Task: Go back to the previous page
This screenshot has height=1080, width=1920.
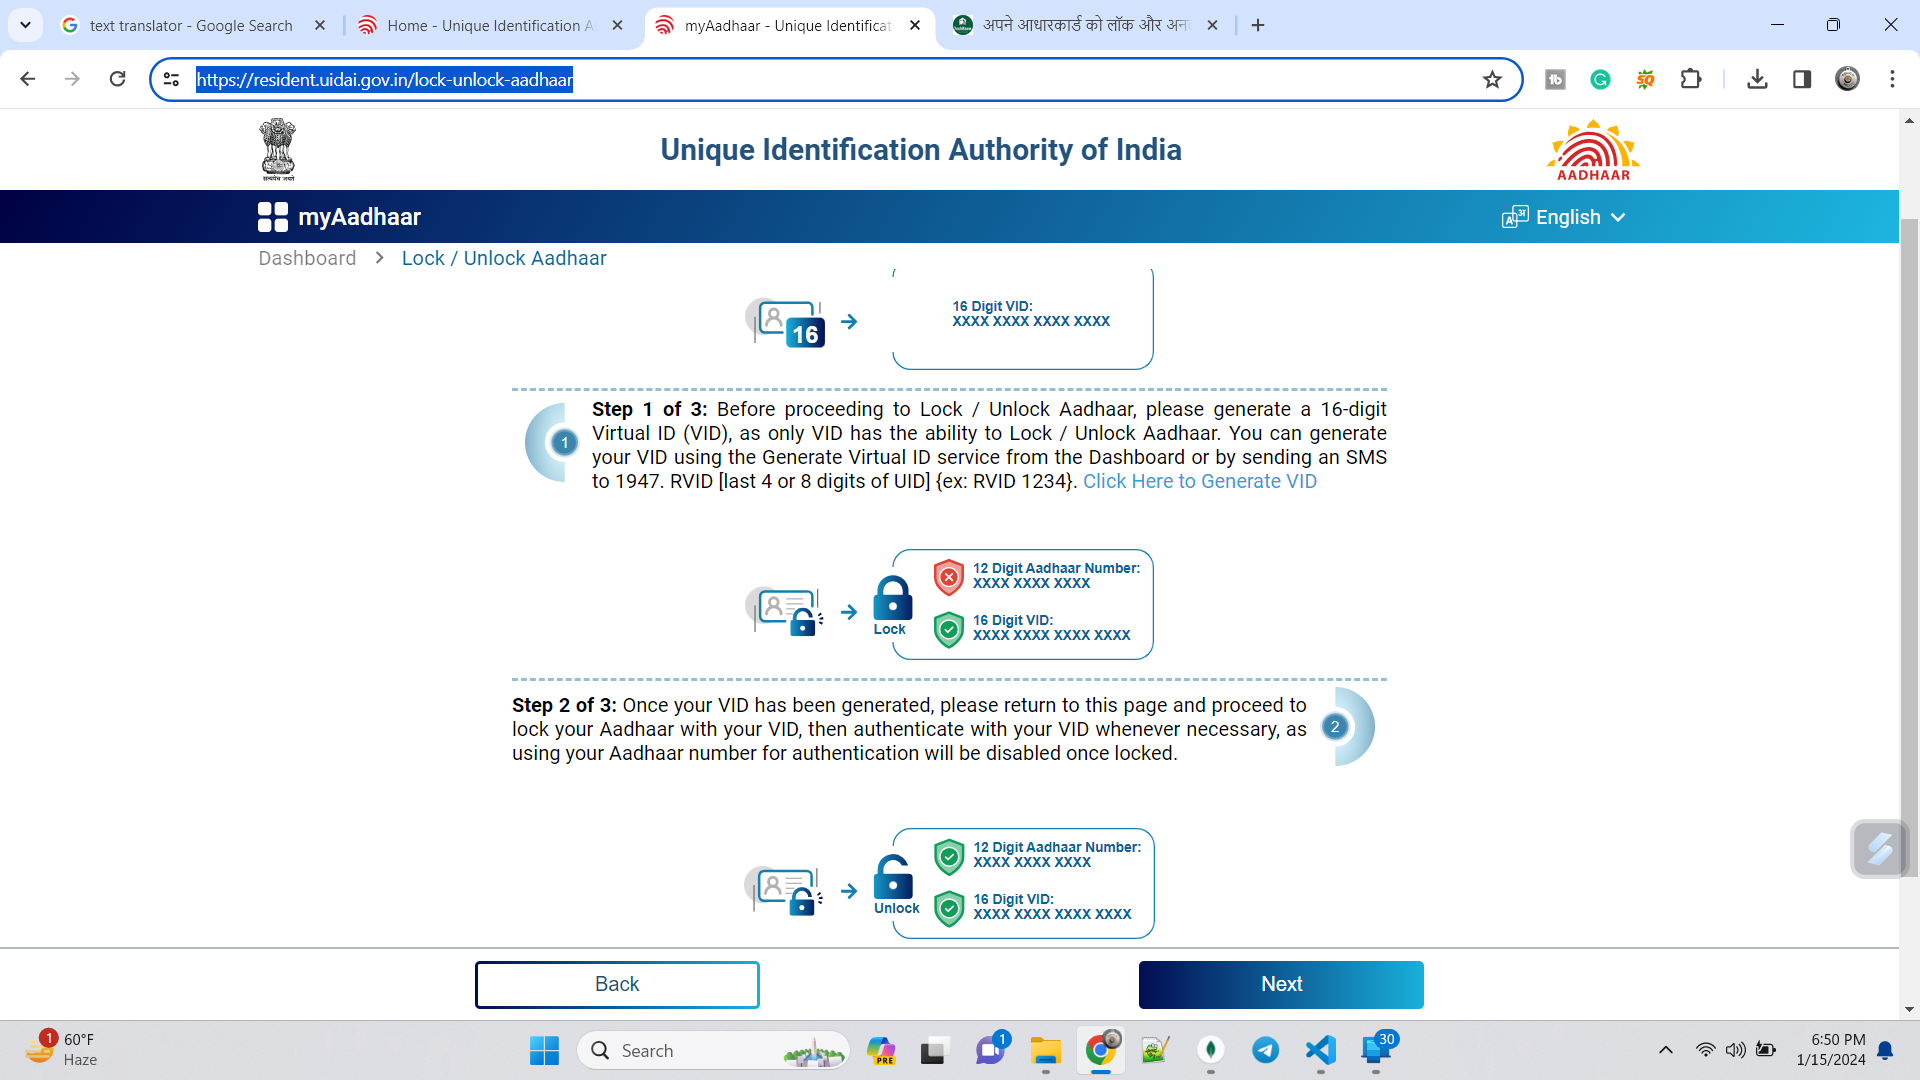Action: click(x=28, y=79)
